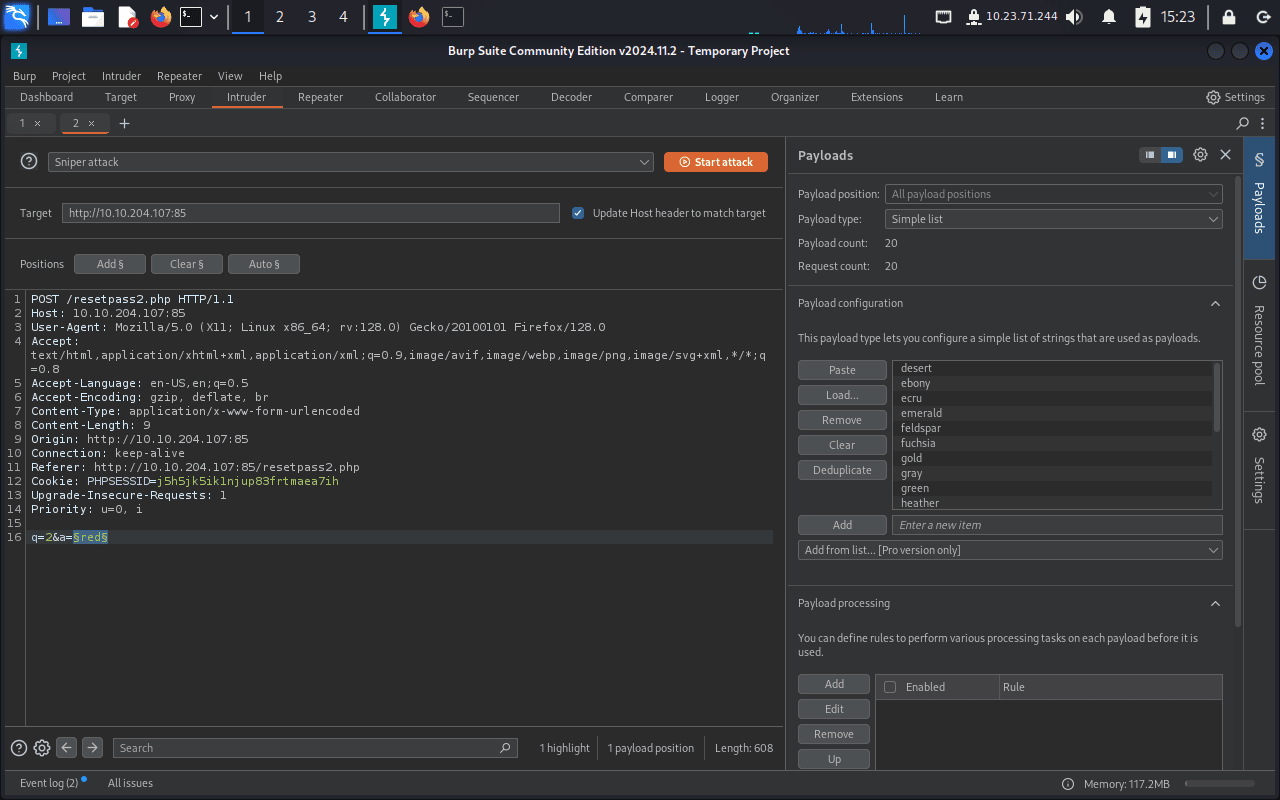Open the Intruder menu
The width and height of the screenshot is (1280, 800).
point(121,76)
